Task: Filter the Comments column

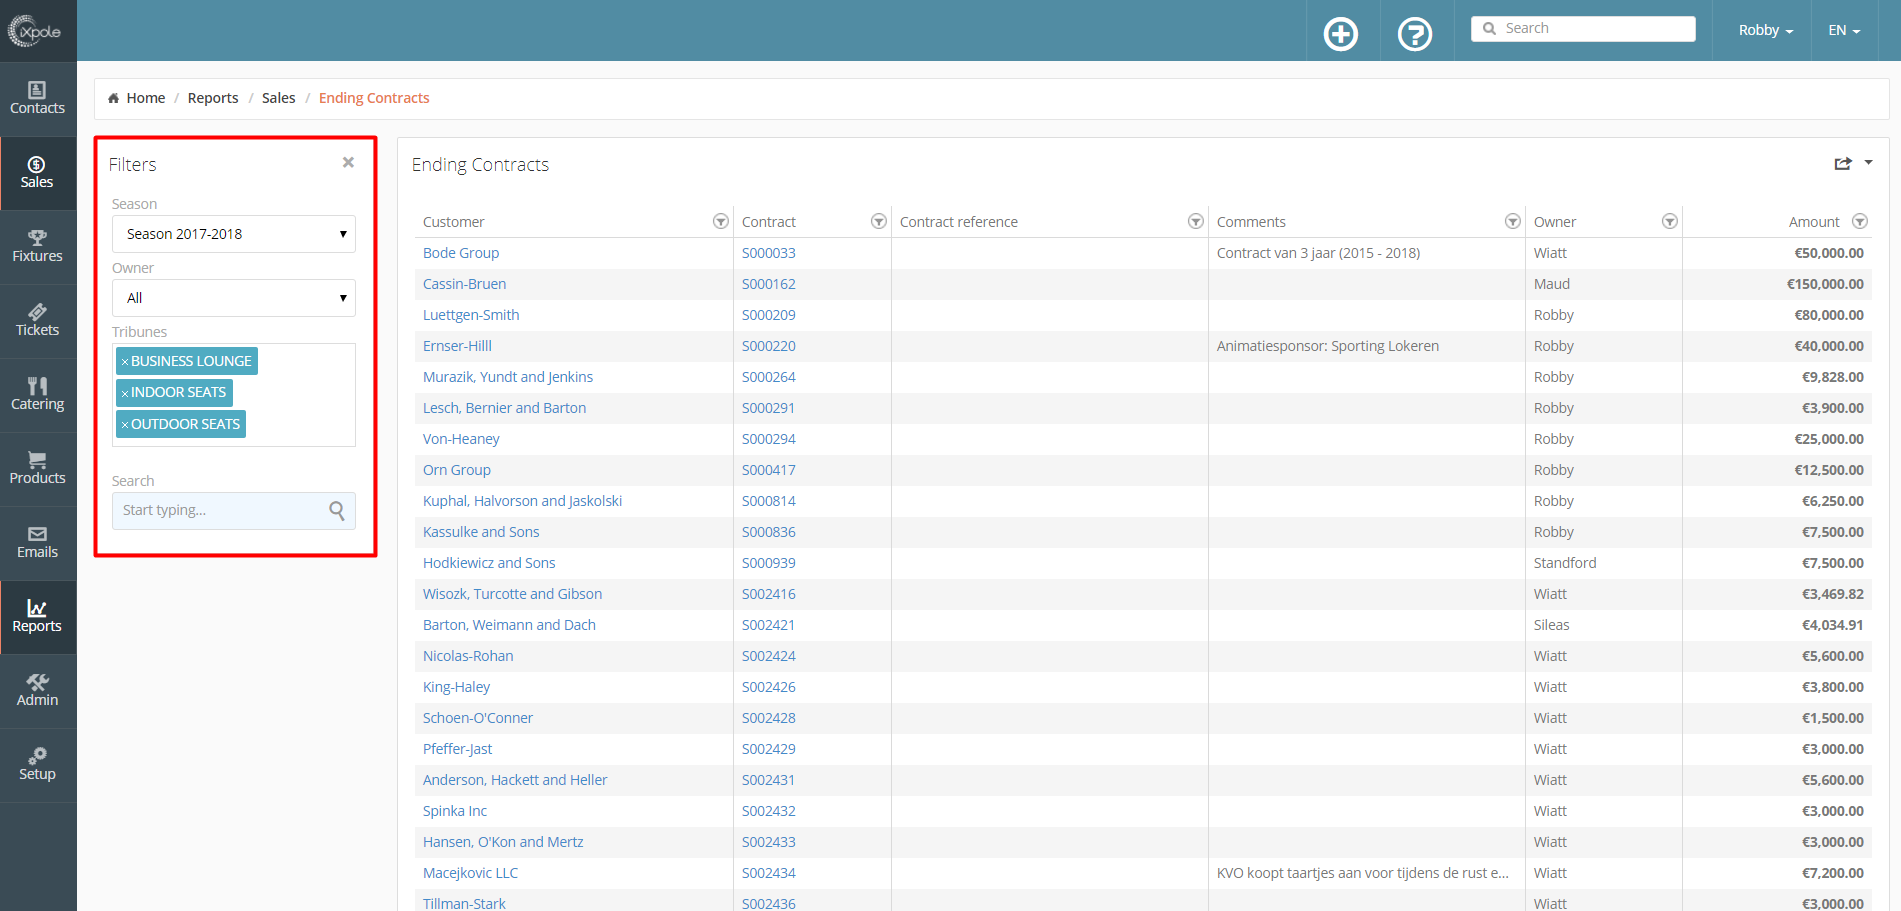Action: (1512, 221)
